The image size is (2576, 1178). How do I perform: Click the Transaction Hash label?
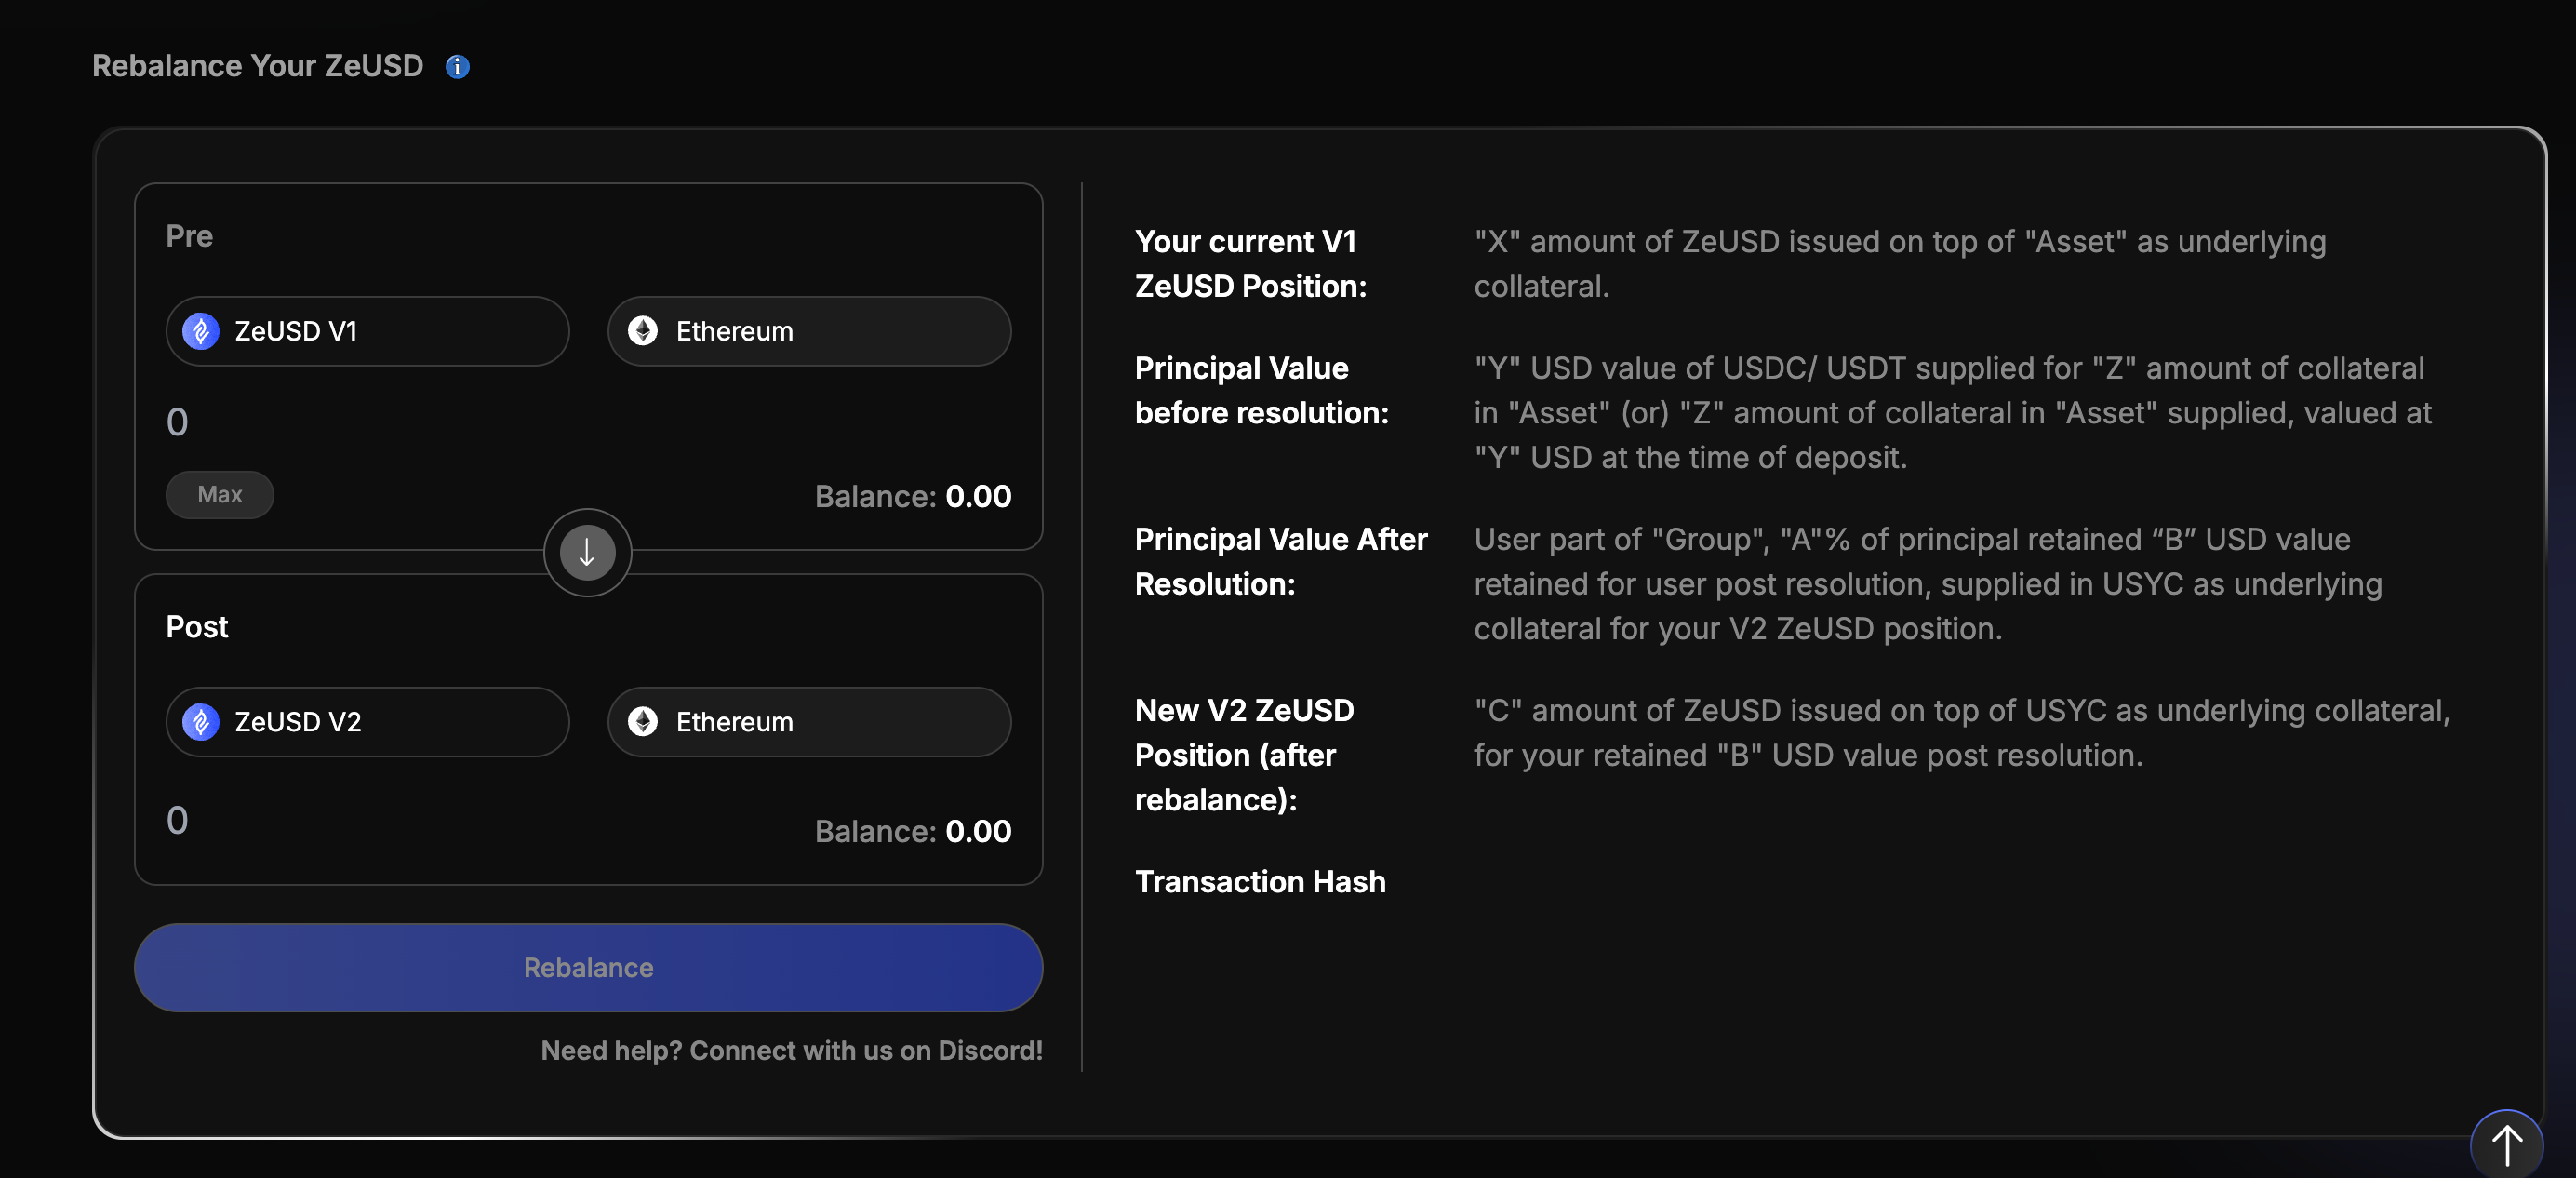[1260, 882]
